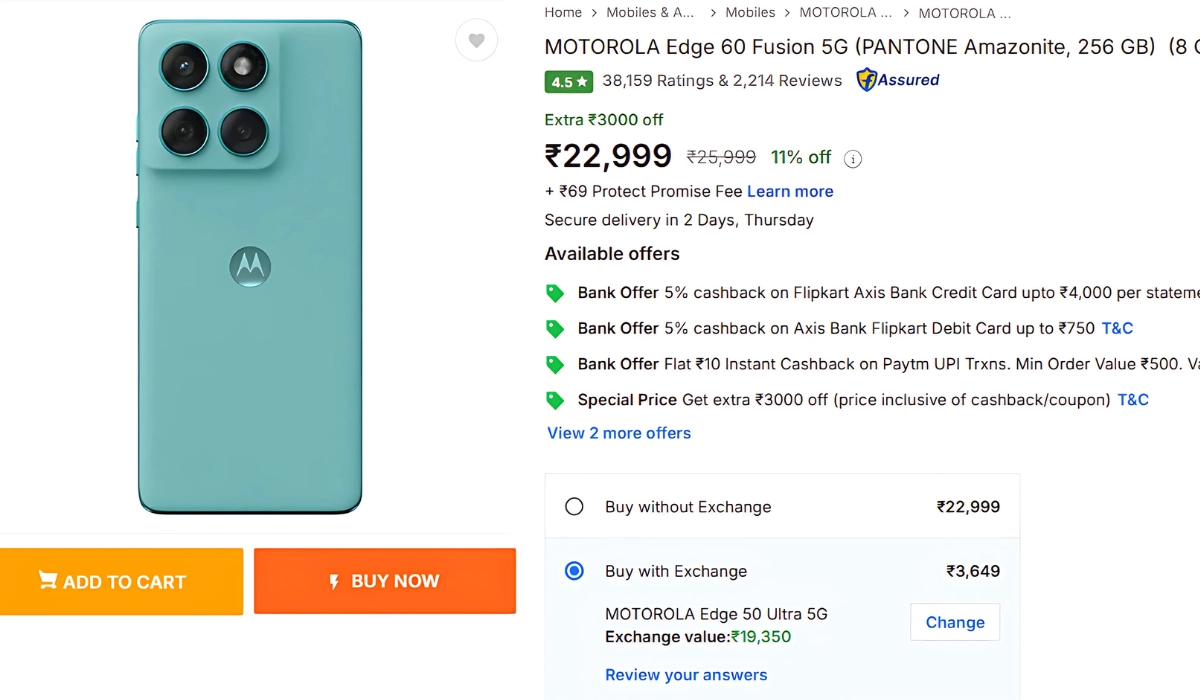Click the tag icon beside Axis Credit Card offer
Screen dimensions: 1200x700
(x=555, y=293)
